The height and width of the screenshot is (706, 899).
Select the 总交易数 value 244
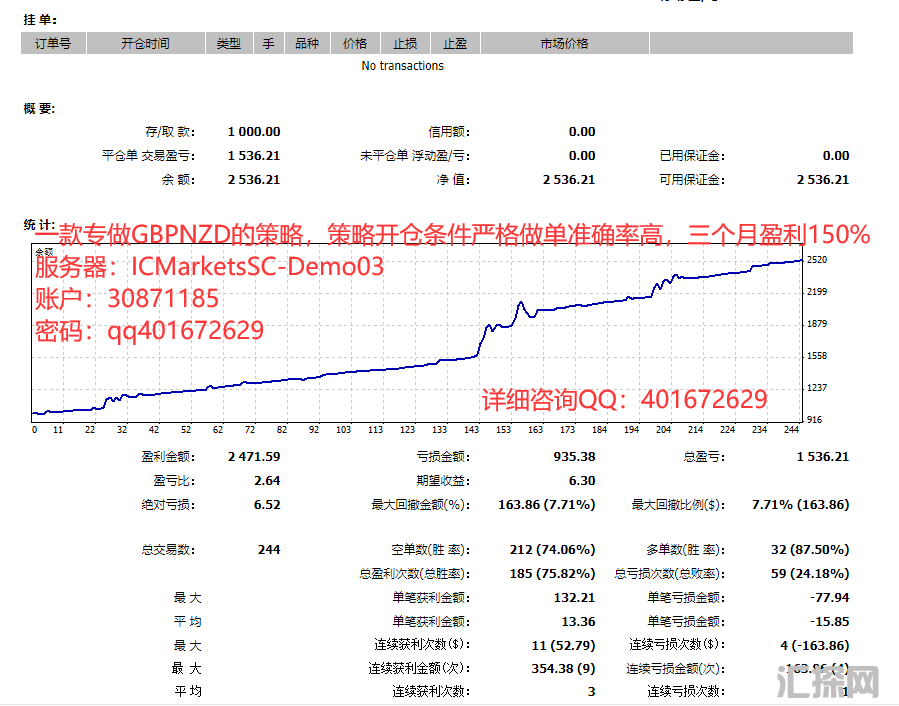click(x=269, y=549)
